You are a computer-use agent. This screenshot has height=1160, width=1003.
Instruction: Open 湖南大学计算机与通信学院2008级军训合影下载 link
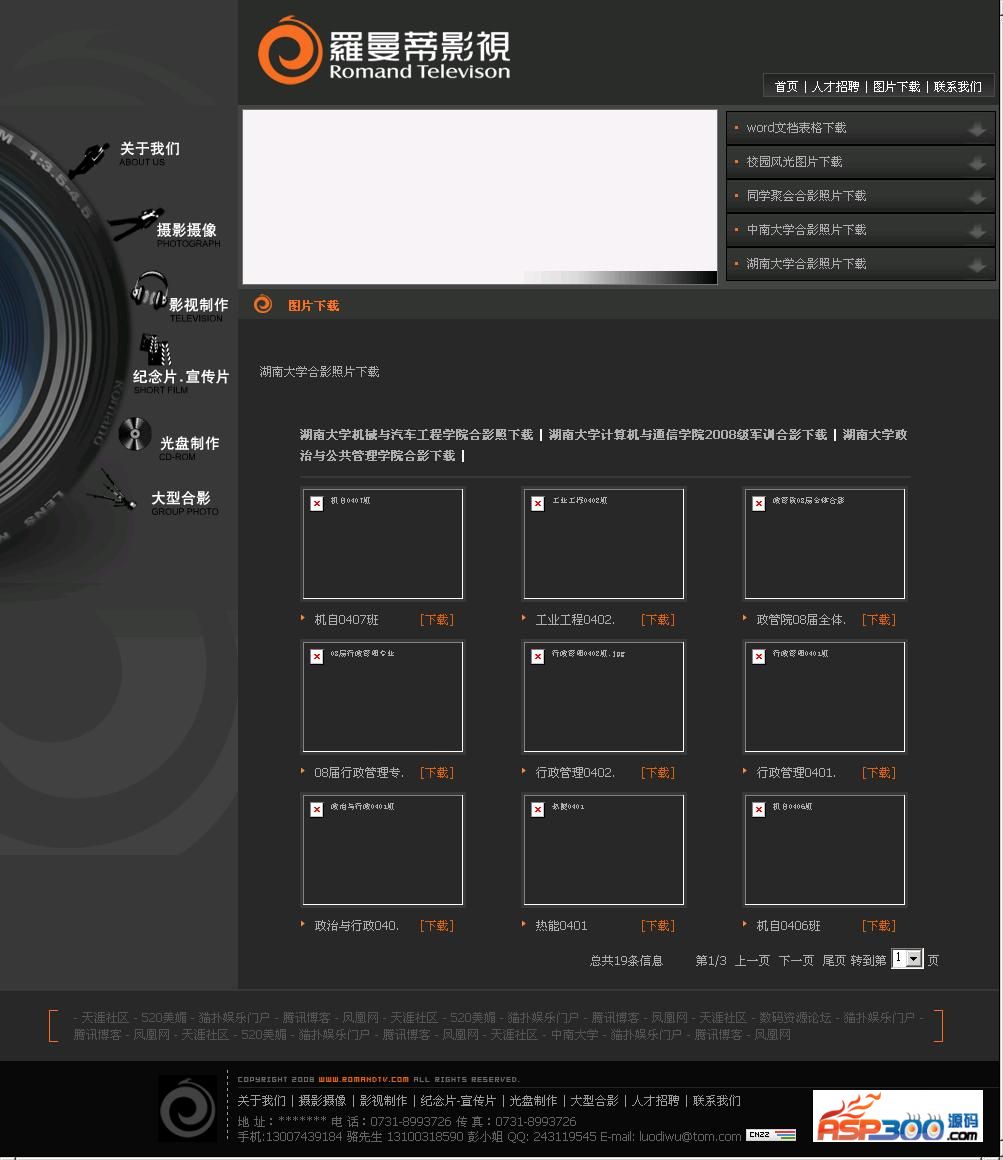[688, 434]
